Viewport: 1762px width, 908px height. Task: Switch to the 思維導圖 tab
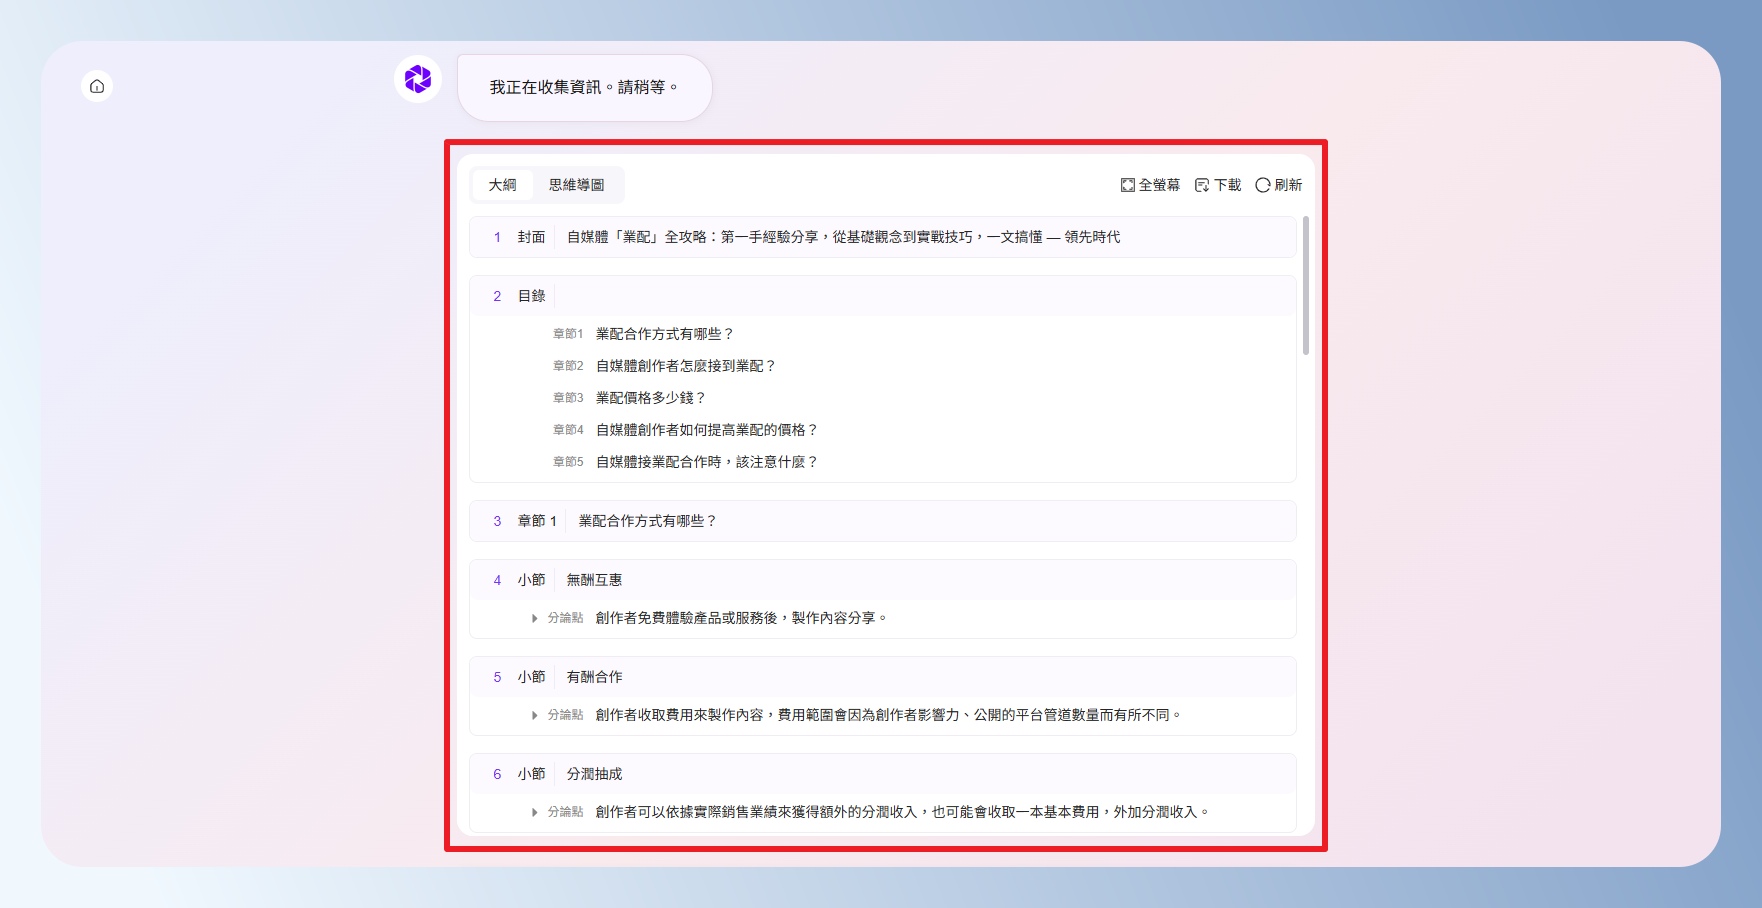(x=576, y=185)
